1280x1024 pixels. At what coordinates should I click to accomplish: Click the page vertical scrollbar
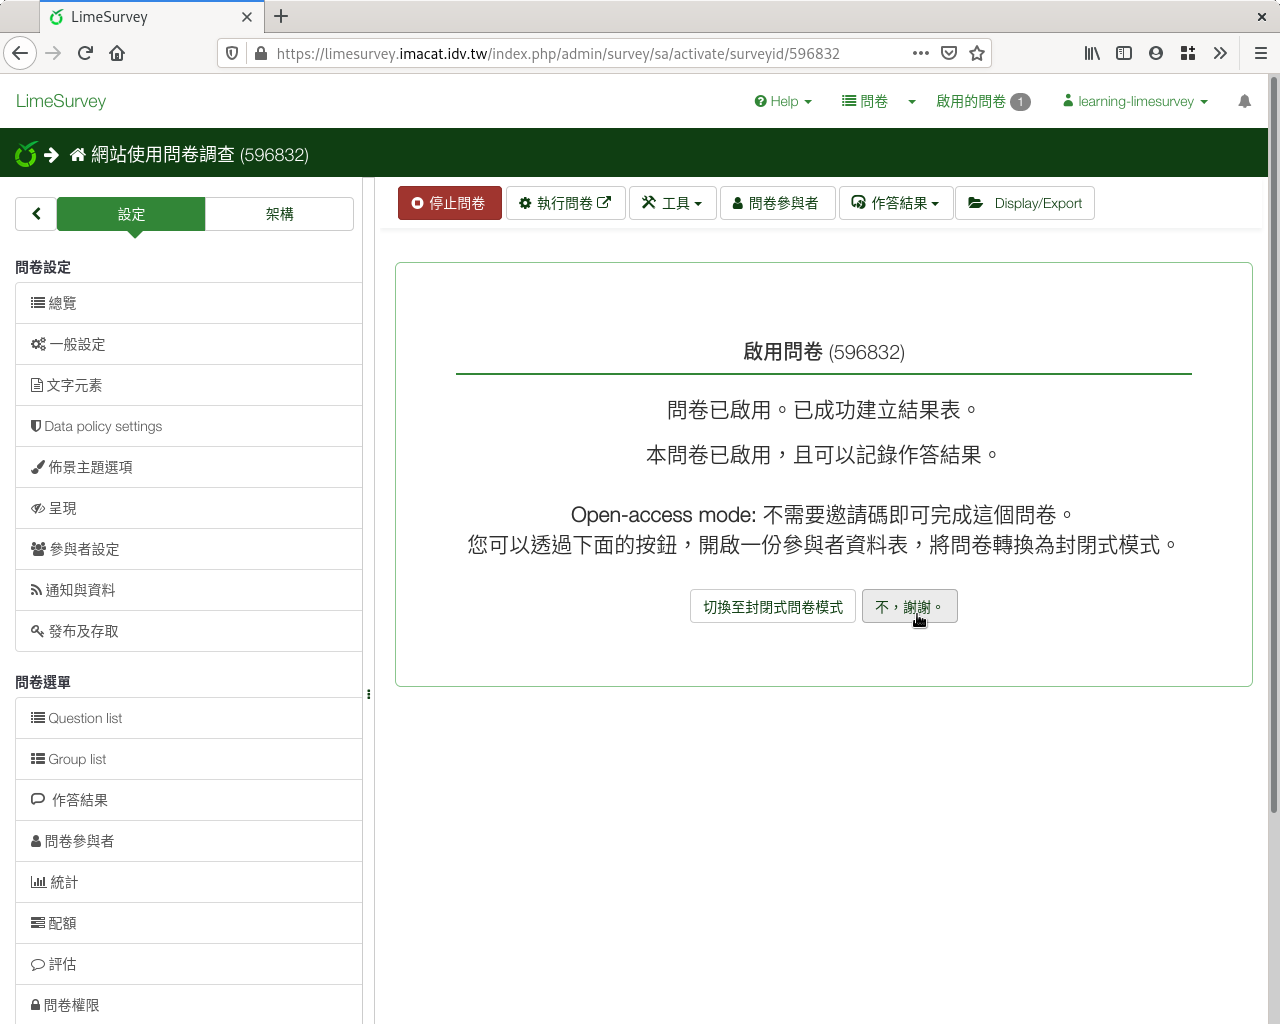click(1273, 445)
